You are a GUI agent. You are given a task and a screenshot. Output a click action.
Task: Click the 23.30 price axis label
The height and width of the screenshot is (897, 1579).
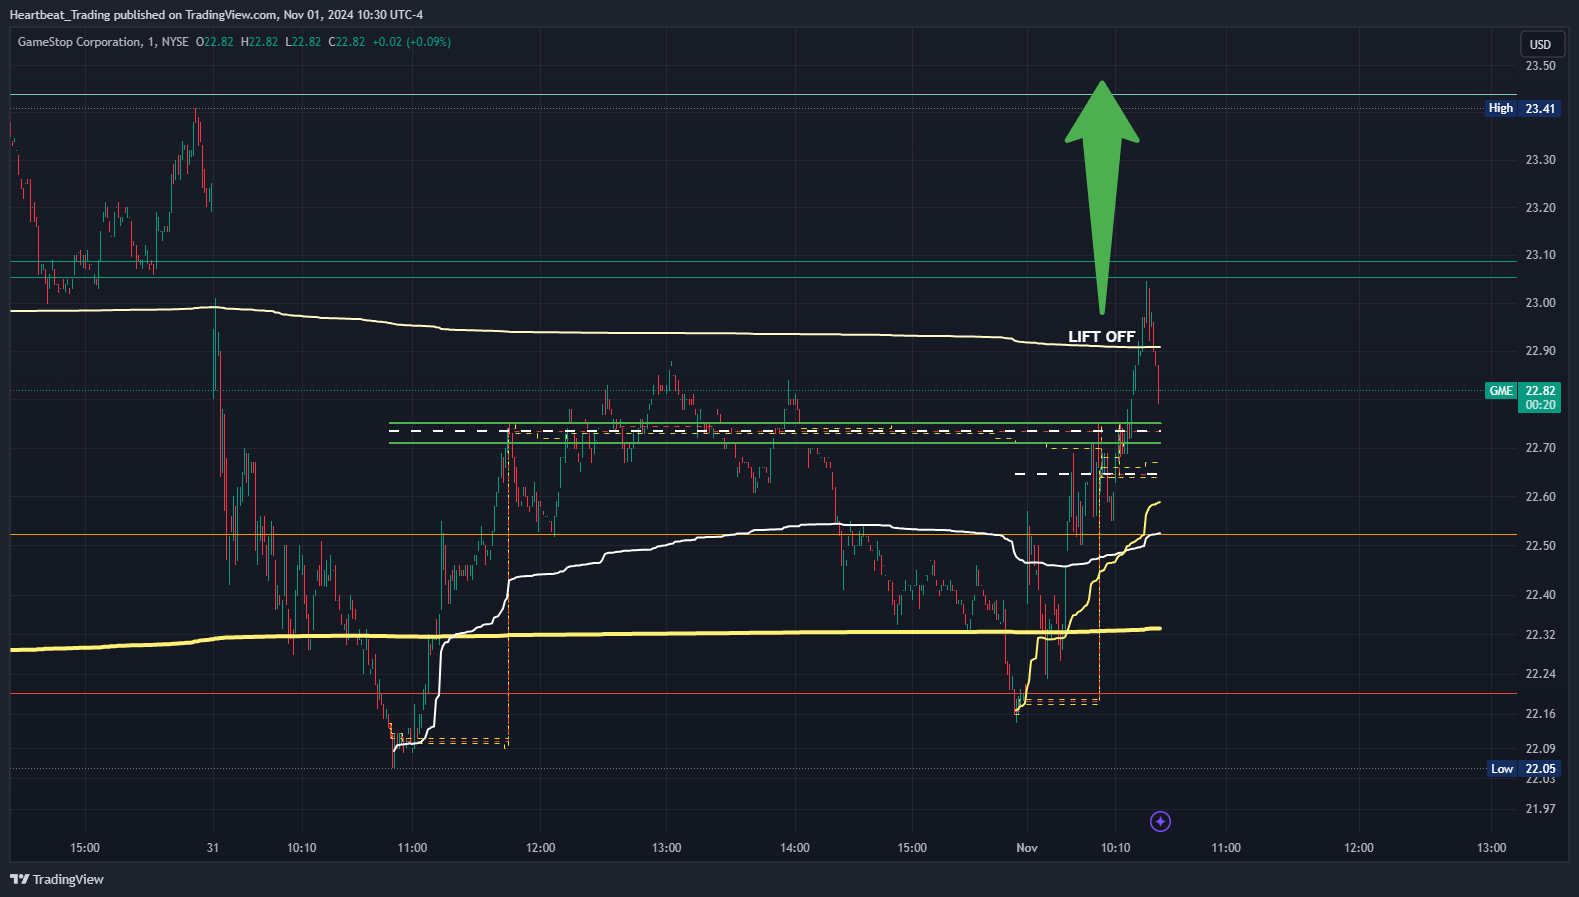pos(1540,160)
